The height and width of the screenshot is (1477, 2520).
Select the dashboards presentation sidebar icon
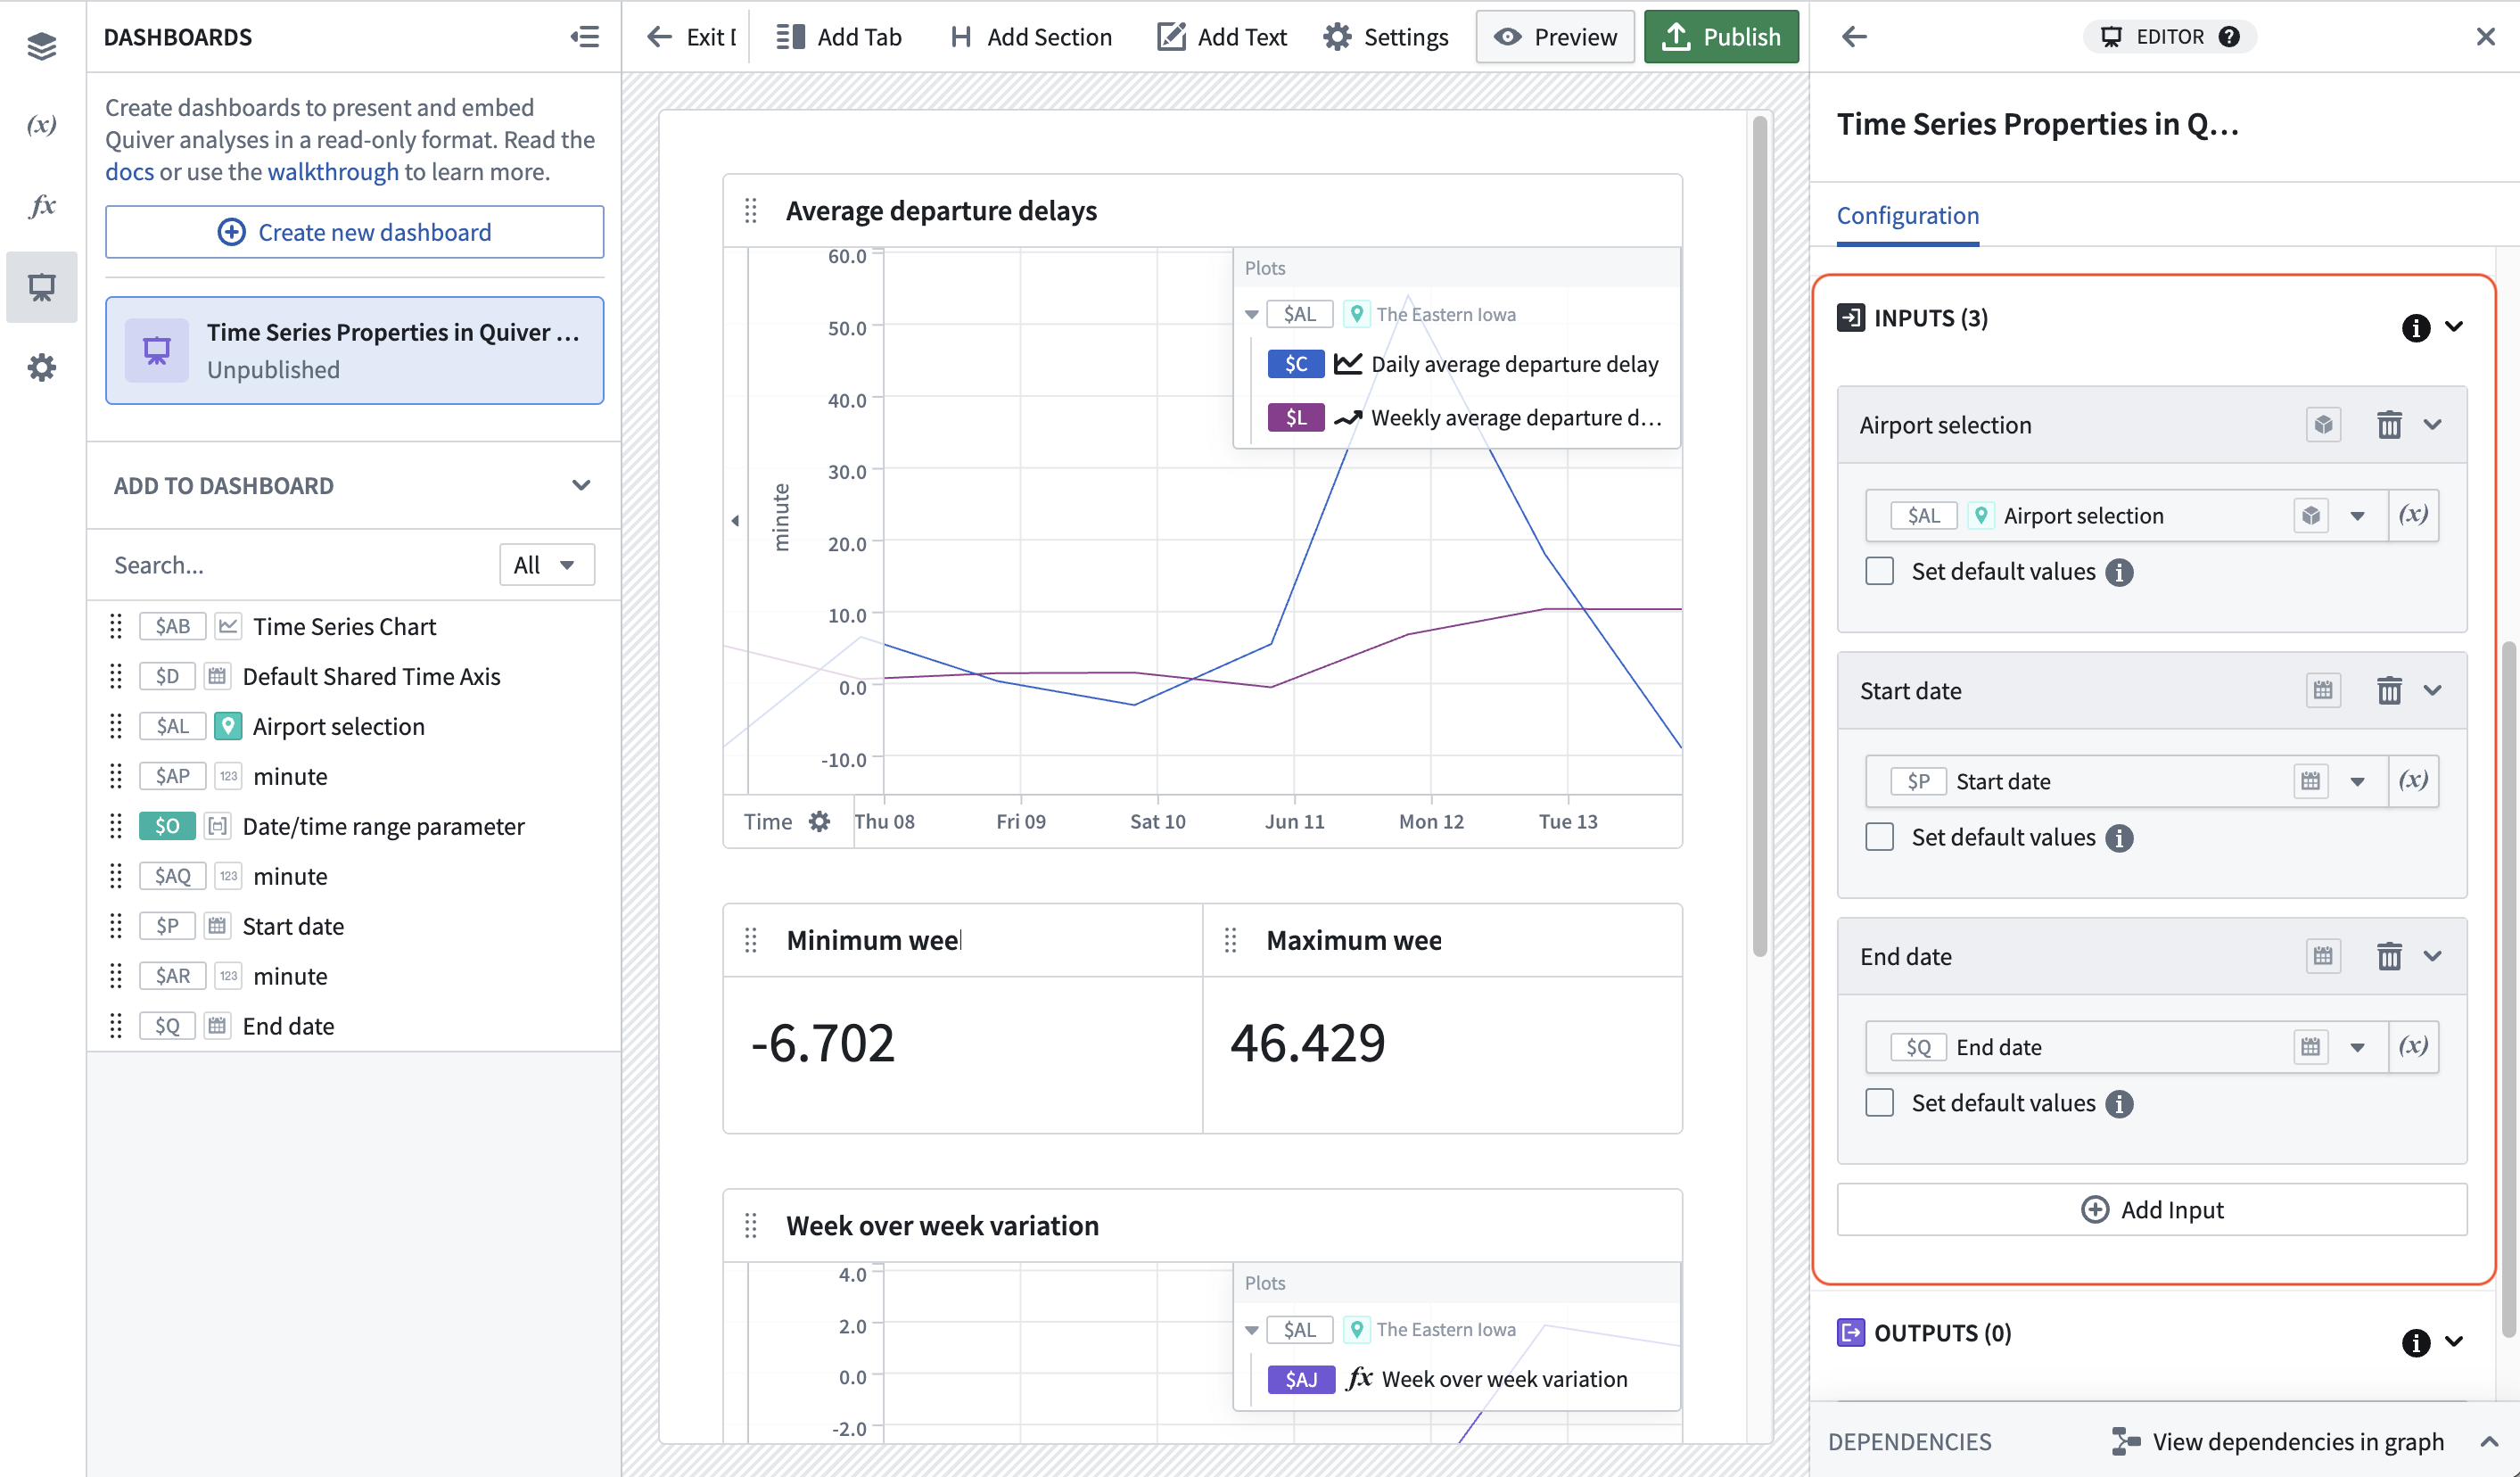pyautogui.click(x=41, y=287)
